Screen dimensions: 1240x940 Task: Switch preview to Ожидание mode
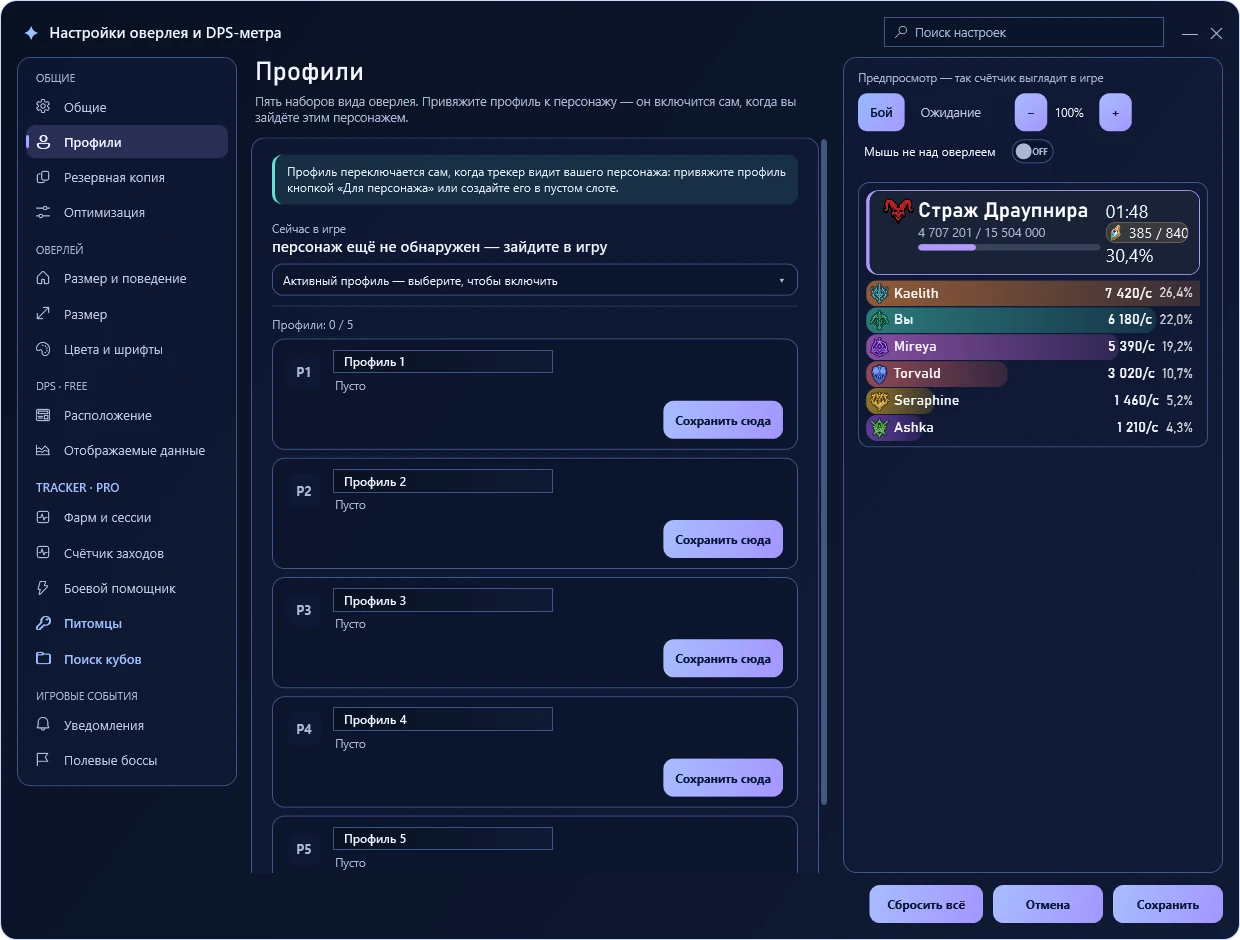tap(950, 113)
